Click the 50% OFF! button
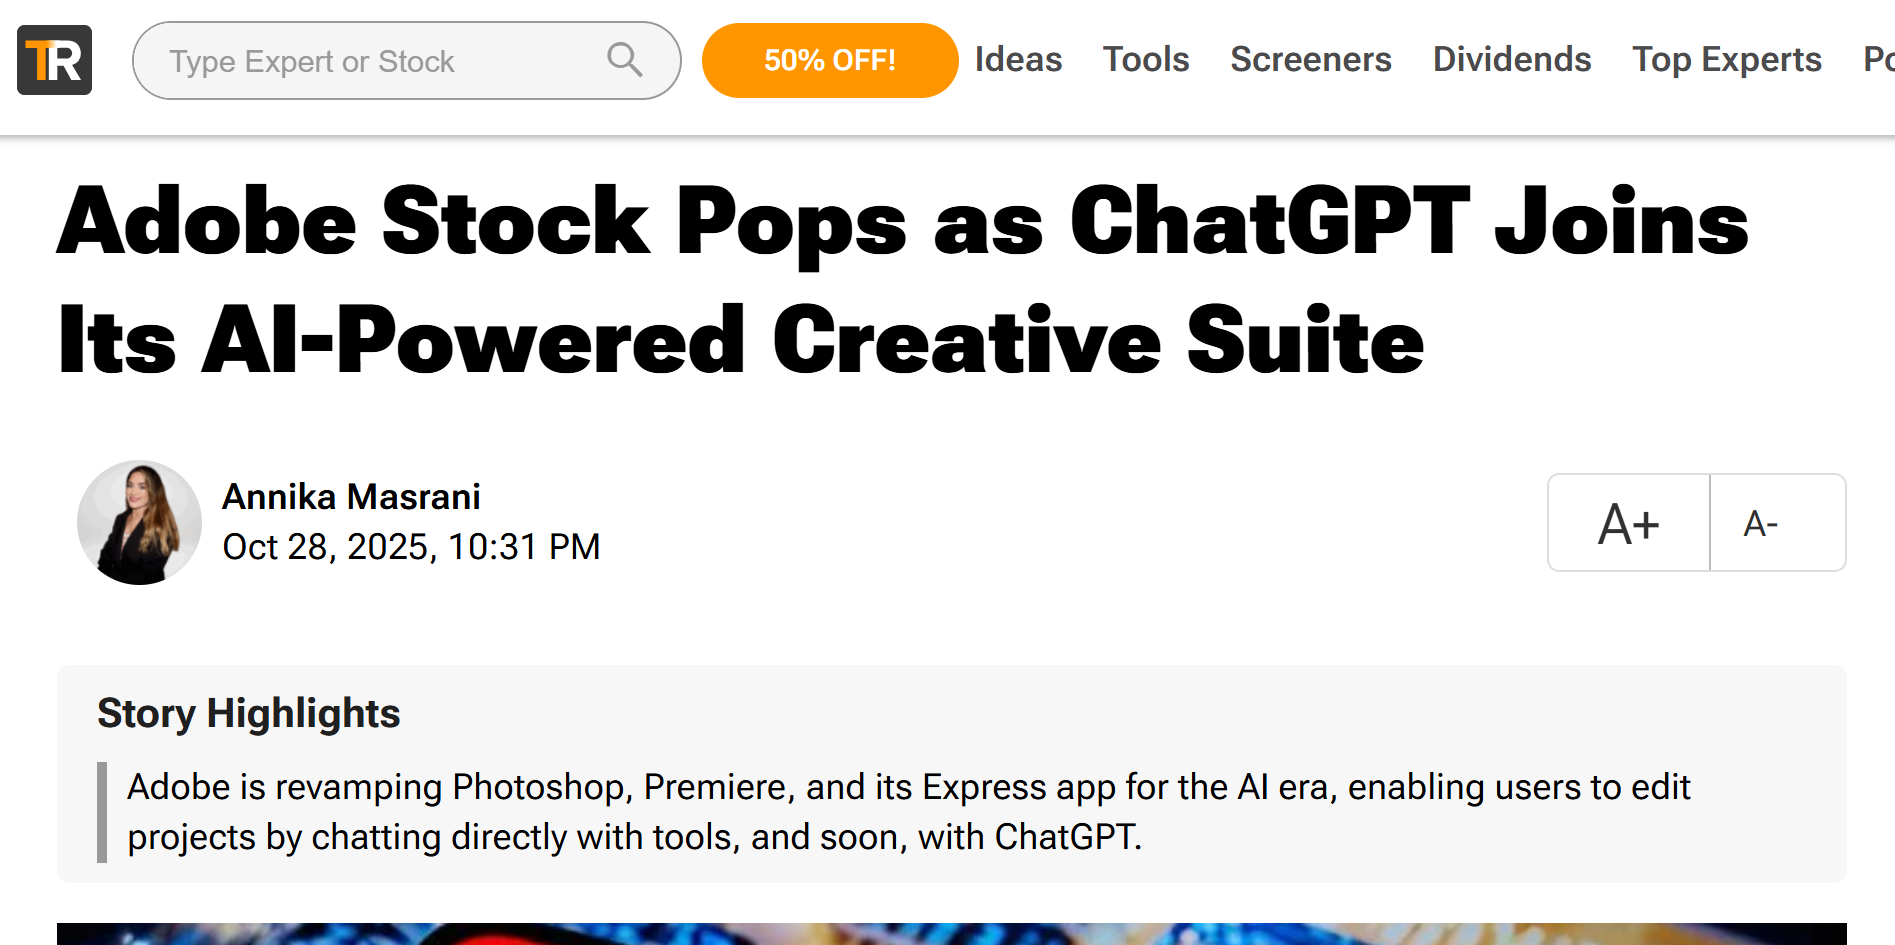1895x945 pixels. (830, 60)
